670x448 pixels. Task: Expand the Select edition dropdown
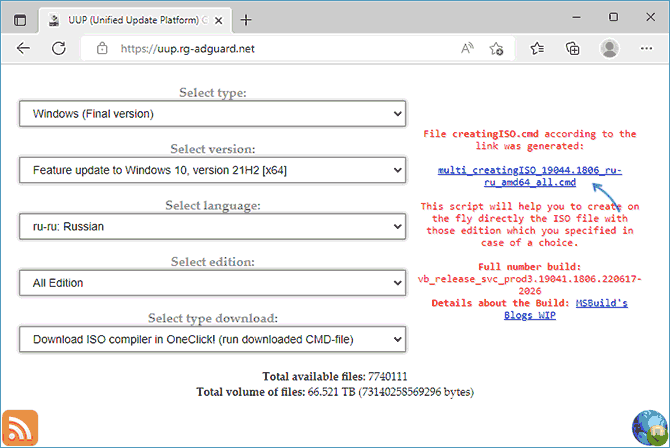coord(212,283)
